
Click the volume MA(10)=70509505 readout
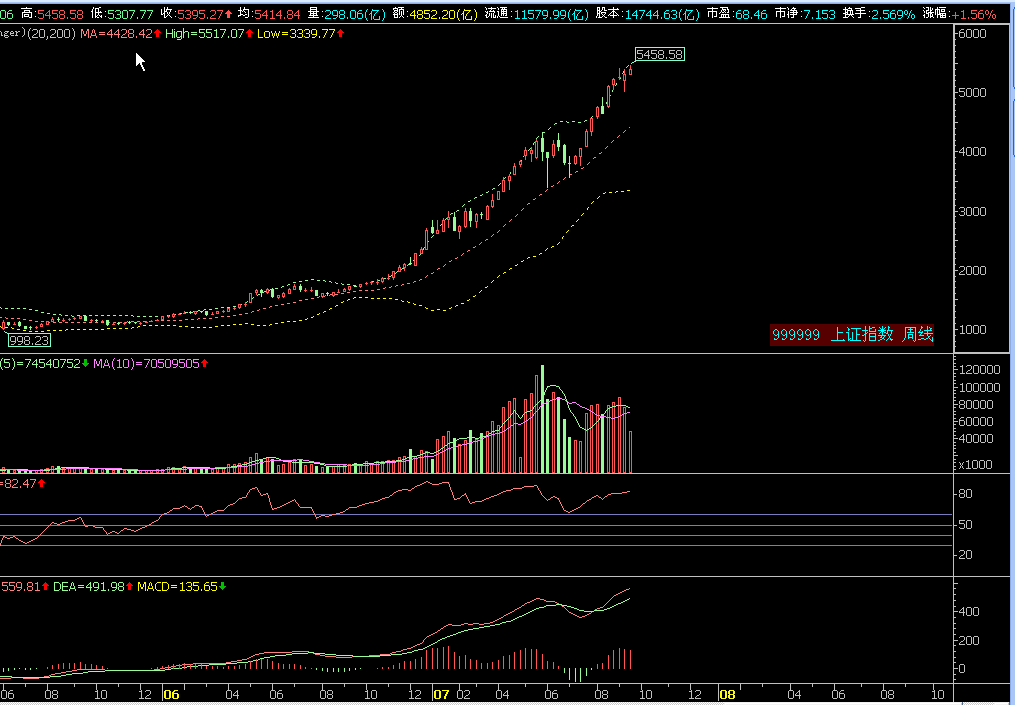click(x=151, y=364)
